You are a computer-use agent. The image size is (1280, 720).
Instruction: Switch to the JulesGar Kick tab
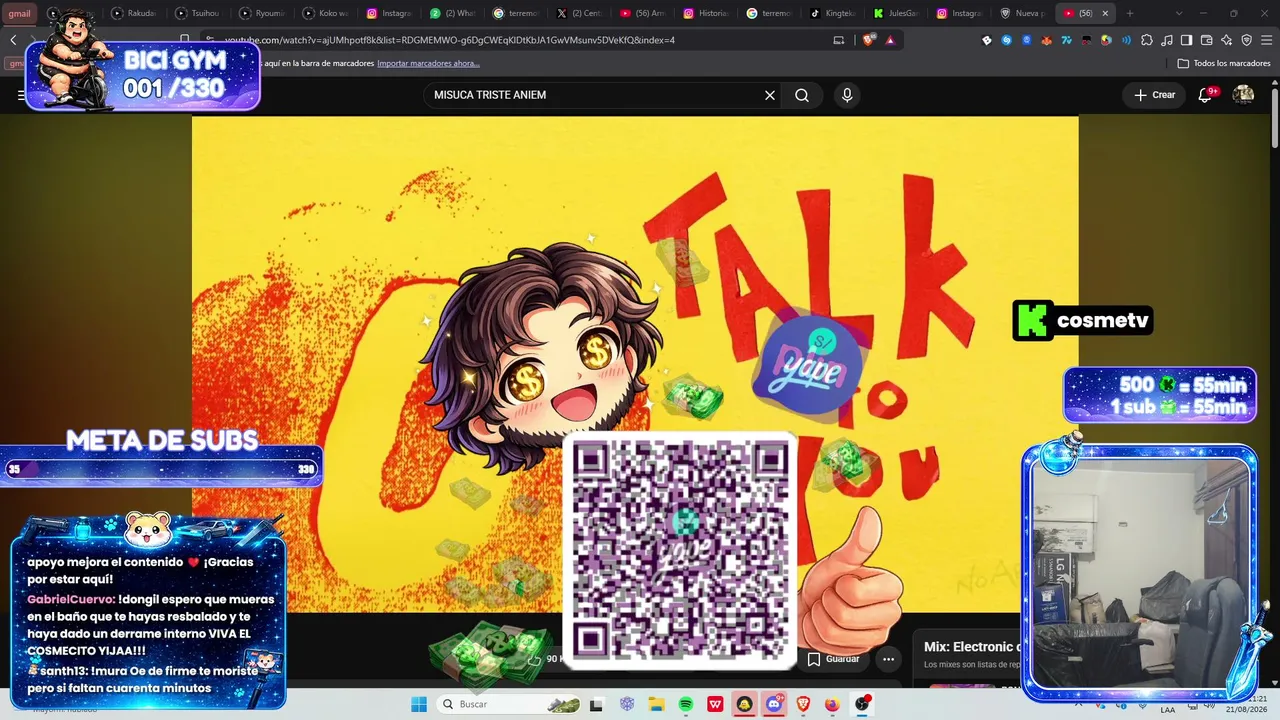[895, 14]
